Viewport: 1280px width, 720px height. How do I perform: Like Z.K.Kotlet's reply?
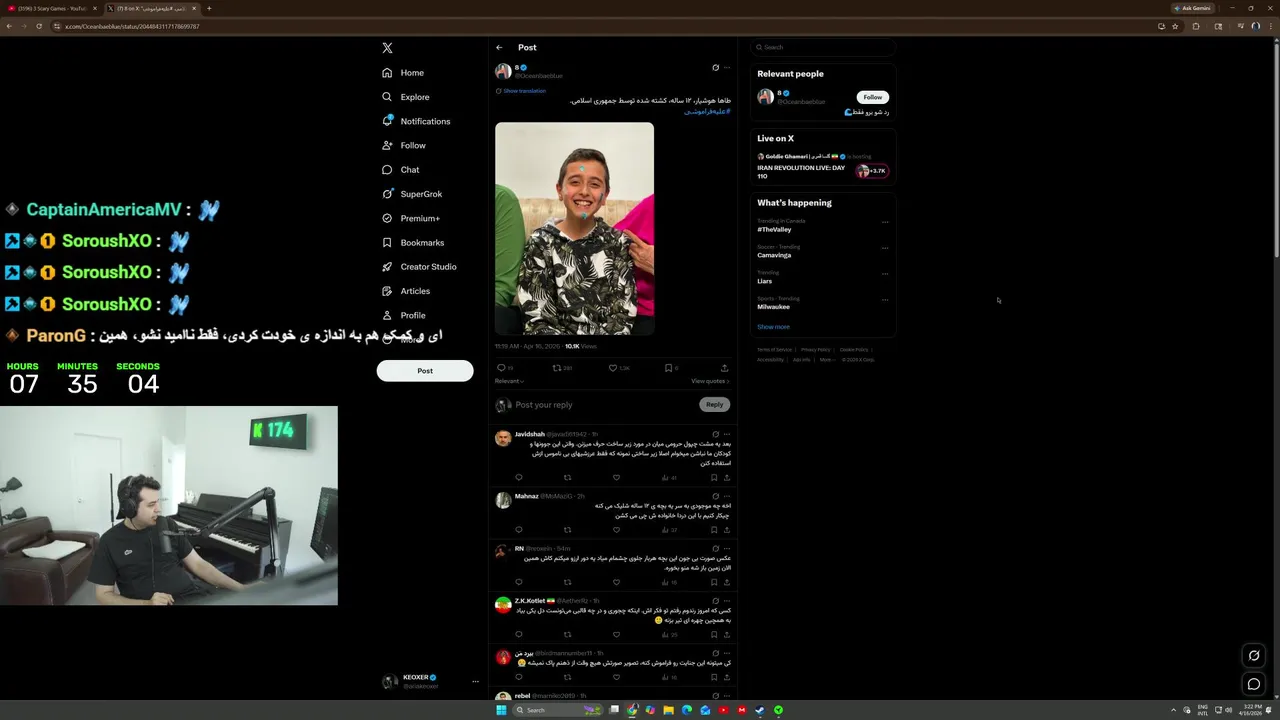[616, 634]
